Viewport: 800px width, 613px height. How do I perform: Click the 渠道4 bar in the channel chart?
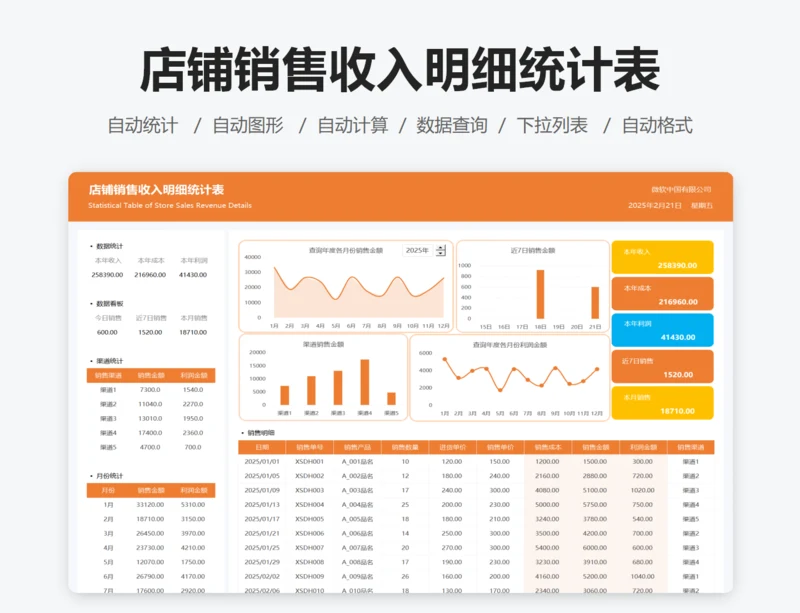[365, 382]
